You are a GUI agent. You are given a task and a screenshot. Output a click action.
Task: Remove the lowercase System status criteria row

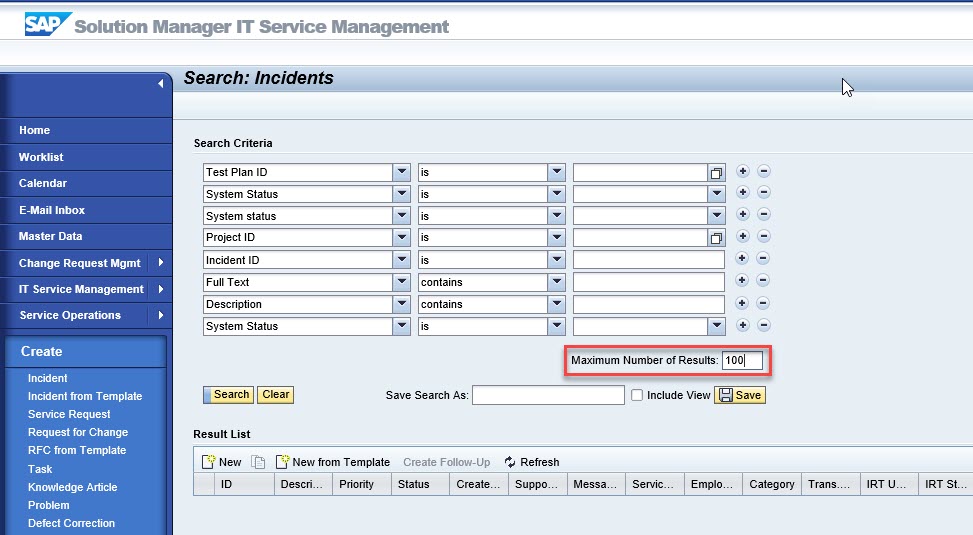pos(764,214)
